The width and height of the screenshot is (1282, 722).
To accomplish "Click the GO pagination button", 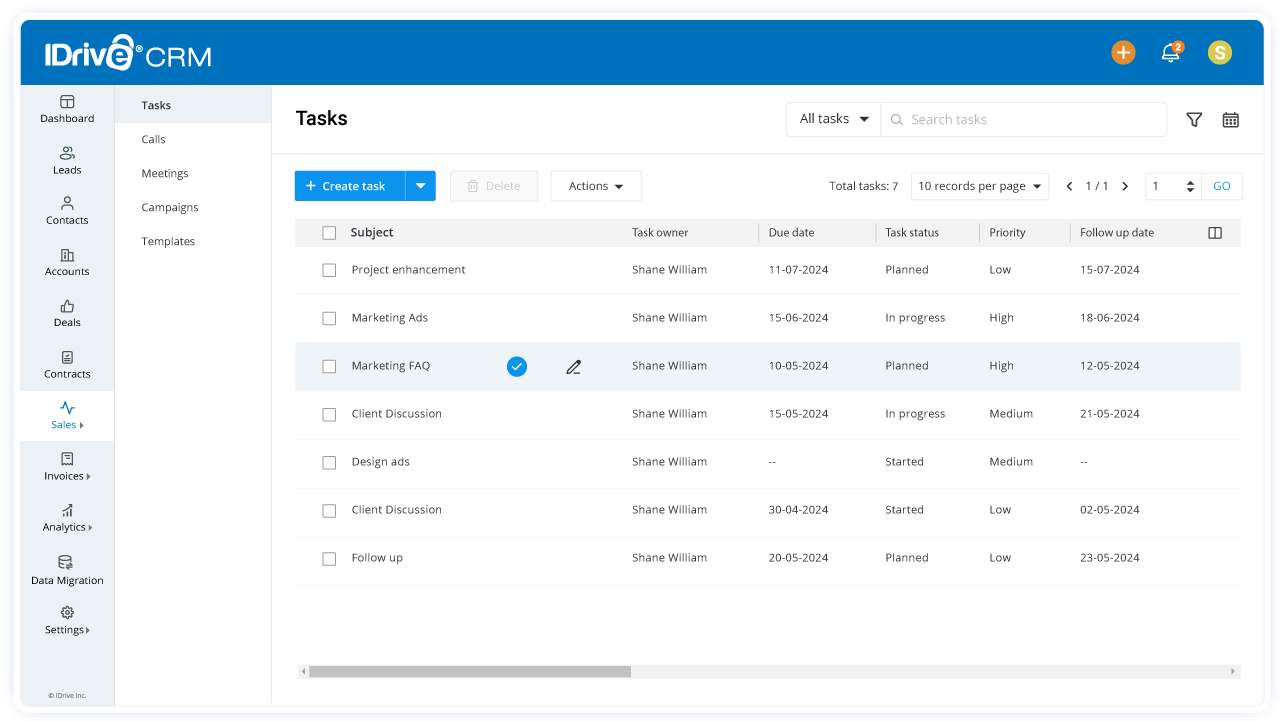I will tap(1221, 186).
